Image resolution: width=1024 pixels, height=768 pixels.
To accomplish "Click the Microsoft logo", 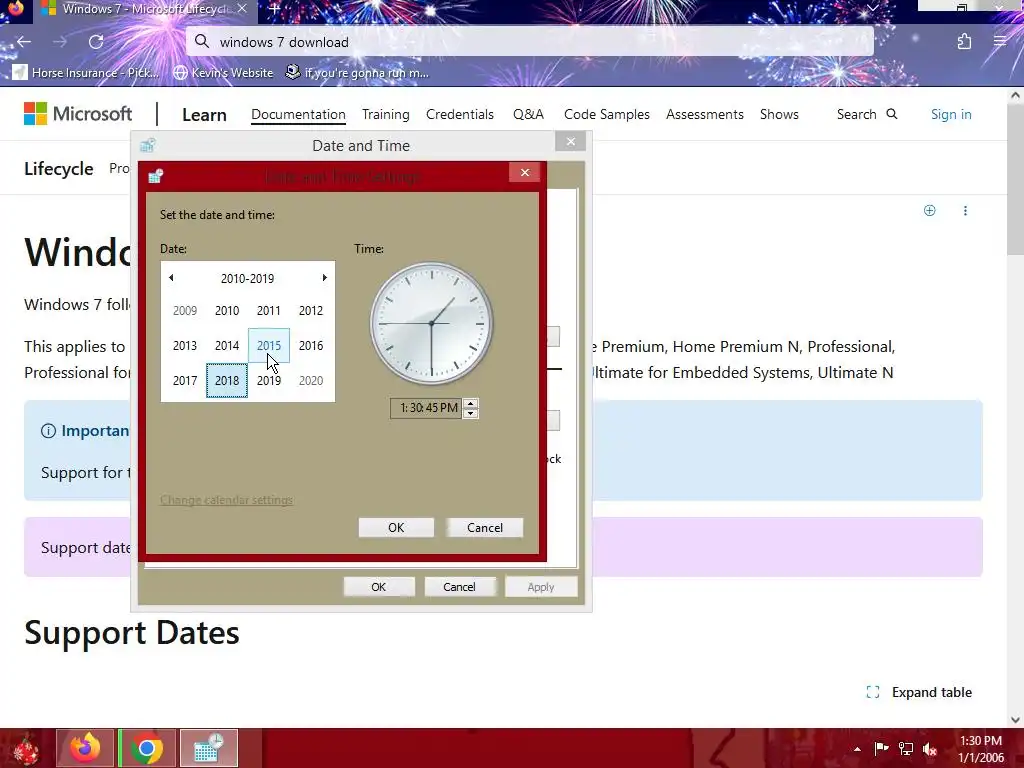I will click(78, 114).
